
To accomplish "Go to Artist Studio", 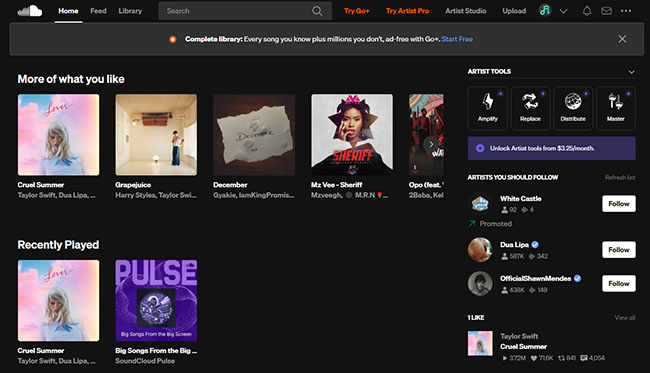I will 466,11.
